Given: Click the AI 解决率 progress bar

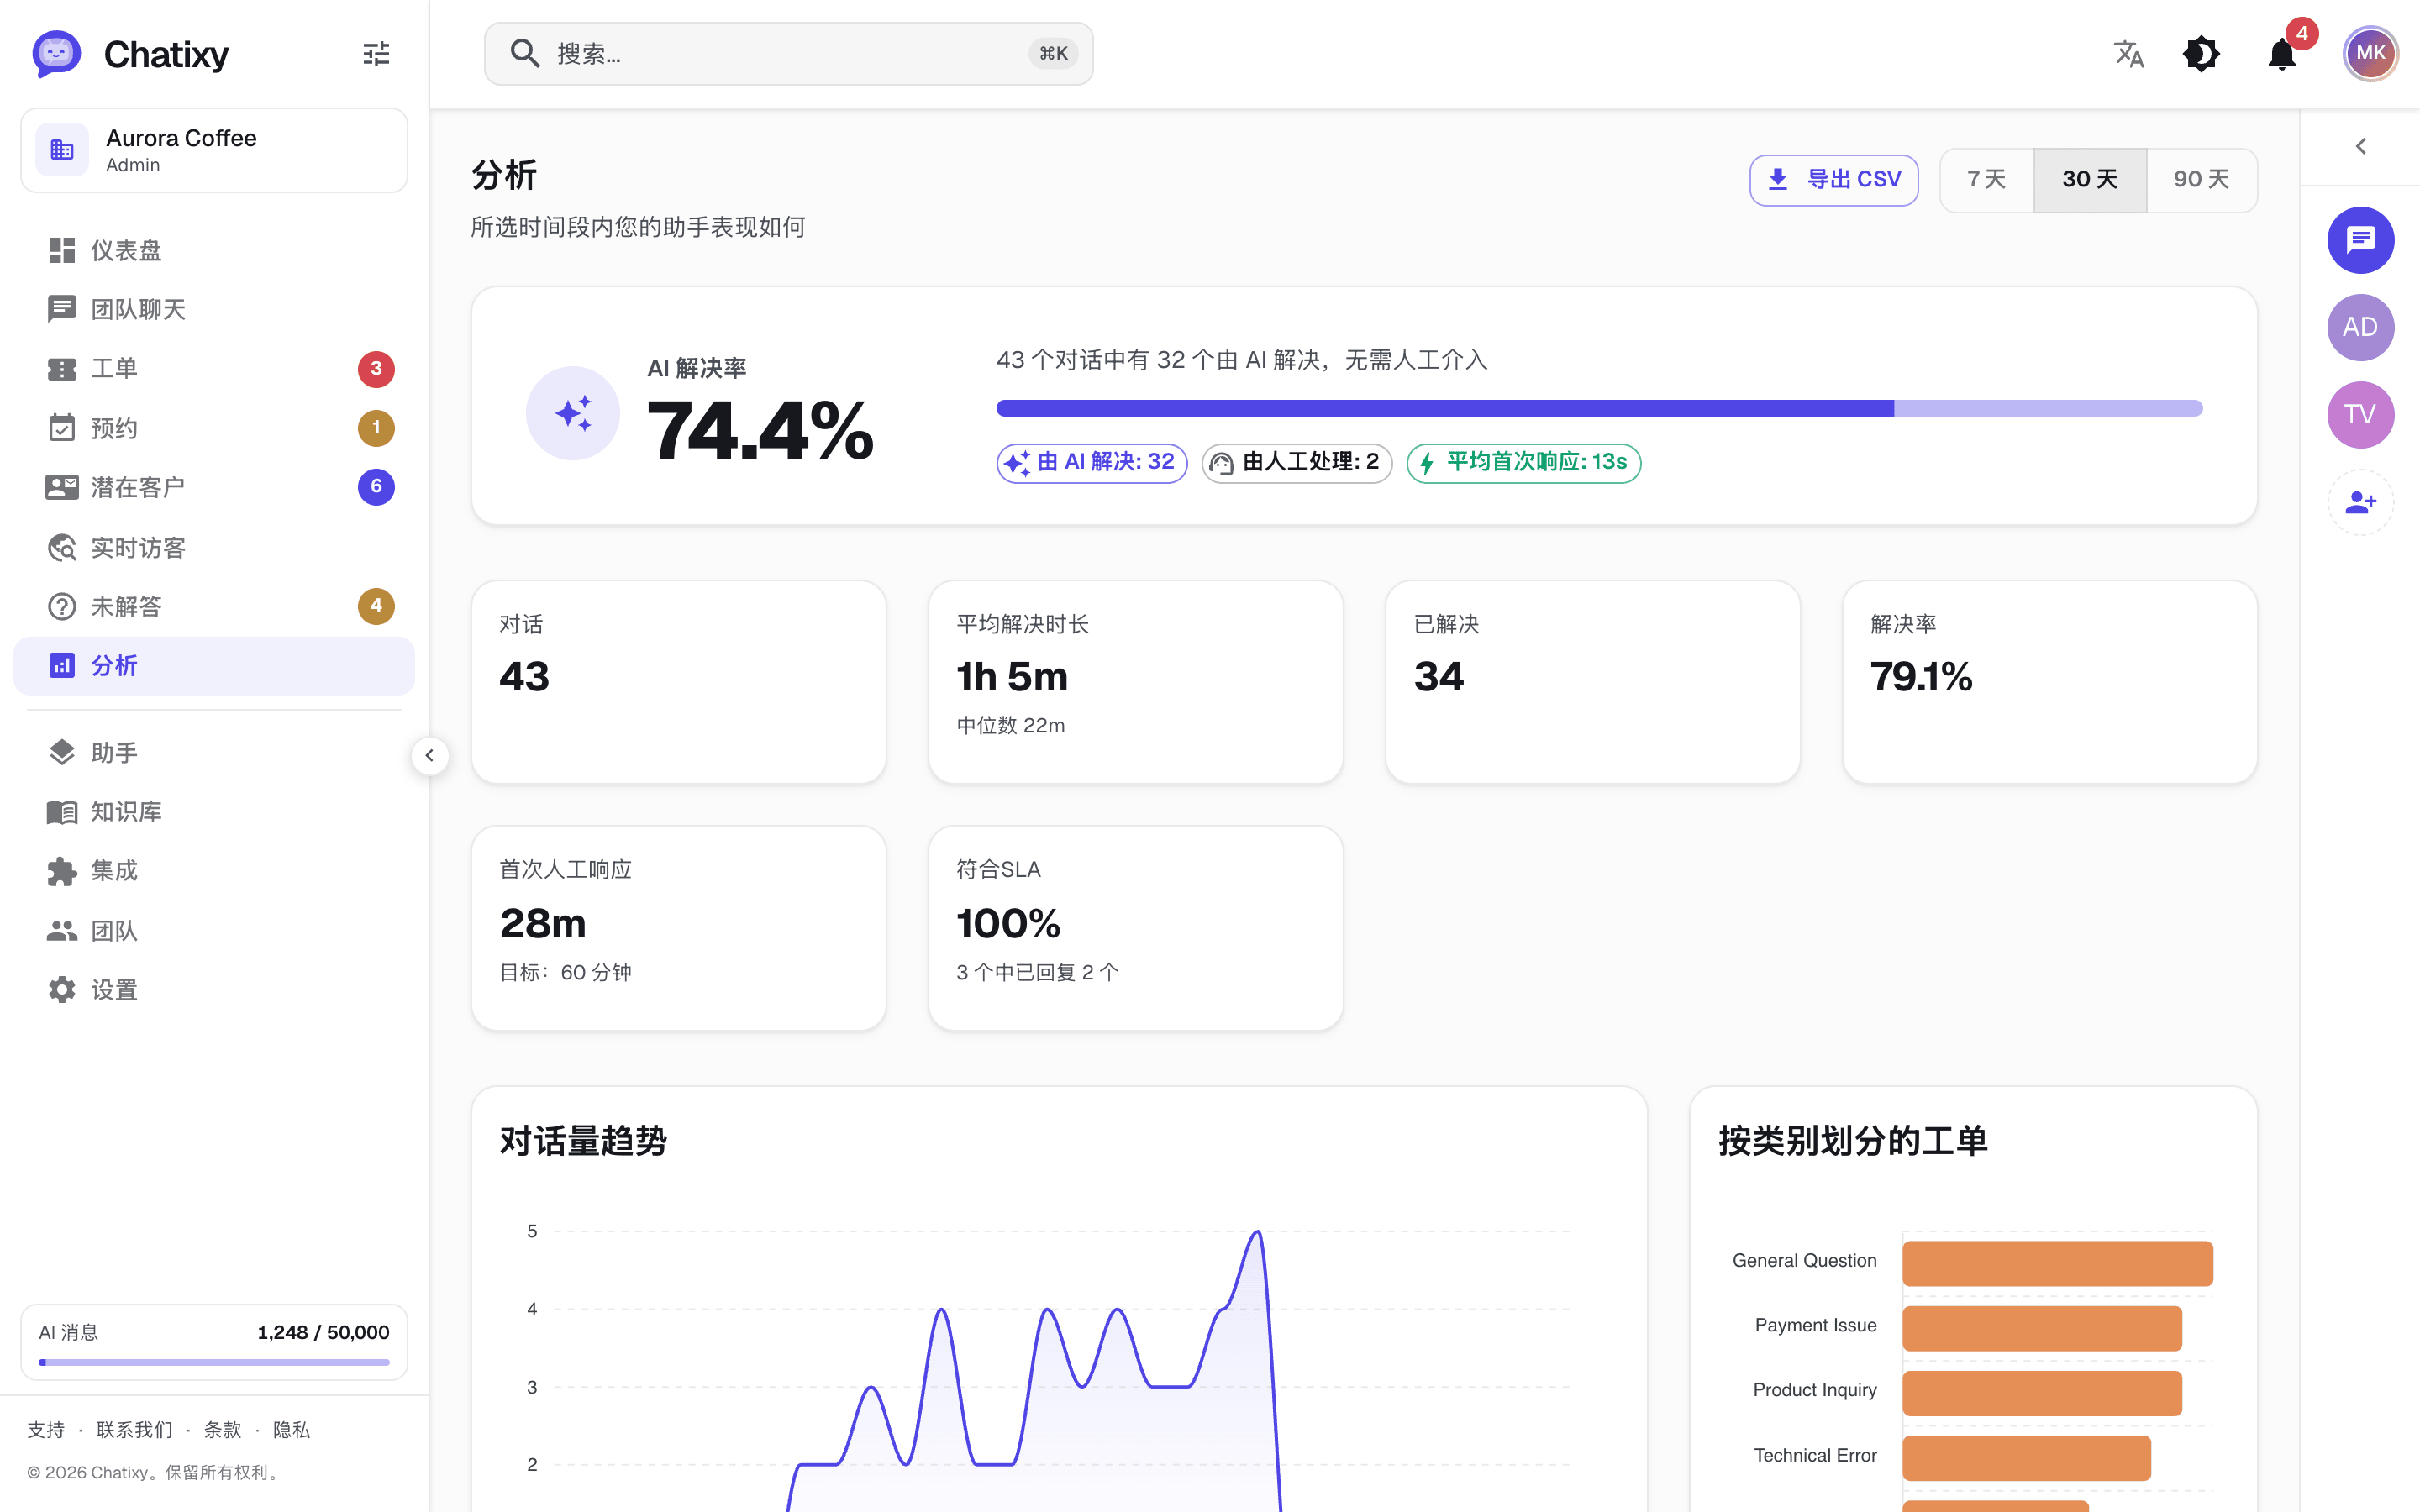Looking at the screenshot, I should 1599,408.
